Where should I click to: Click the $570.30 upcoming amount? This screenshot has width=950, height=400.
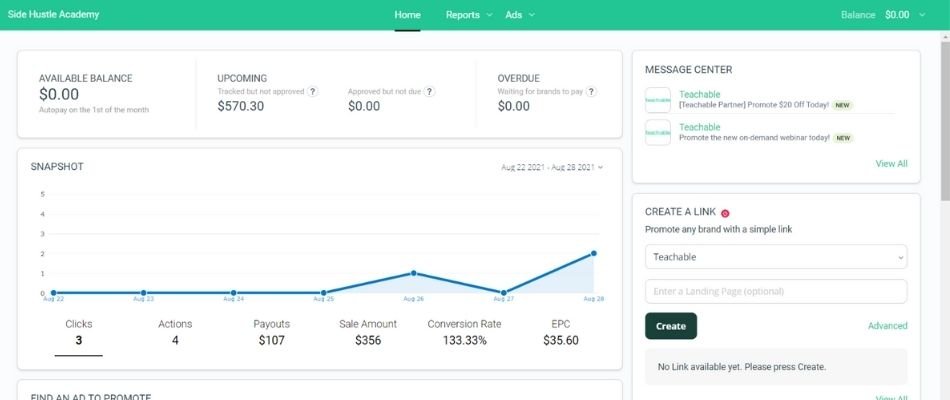pos(241,106)
